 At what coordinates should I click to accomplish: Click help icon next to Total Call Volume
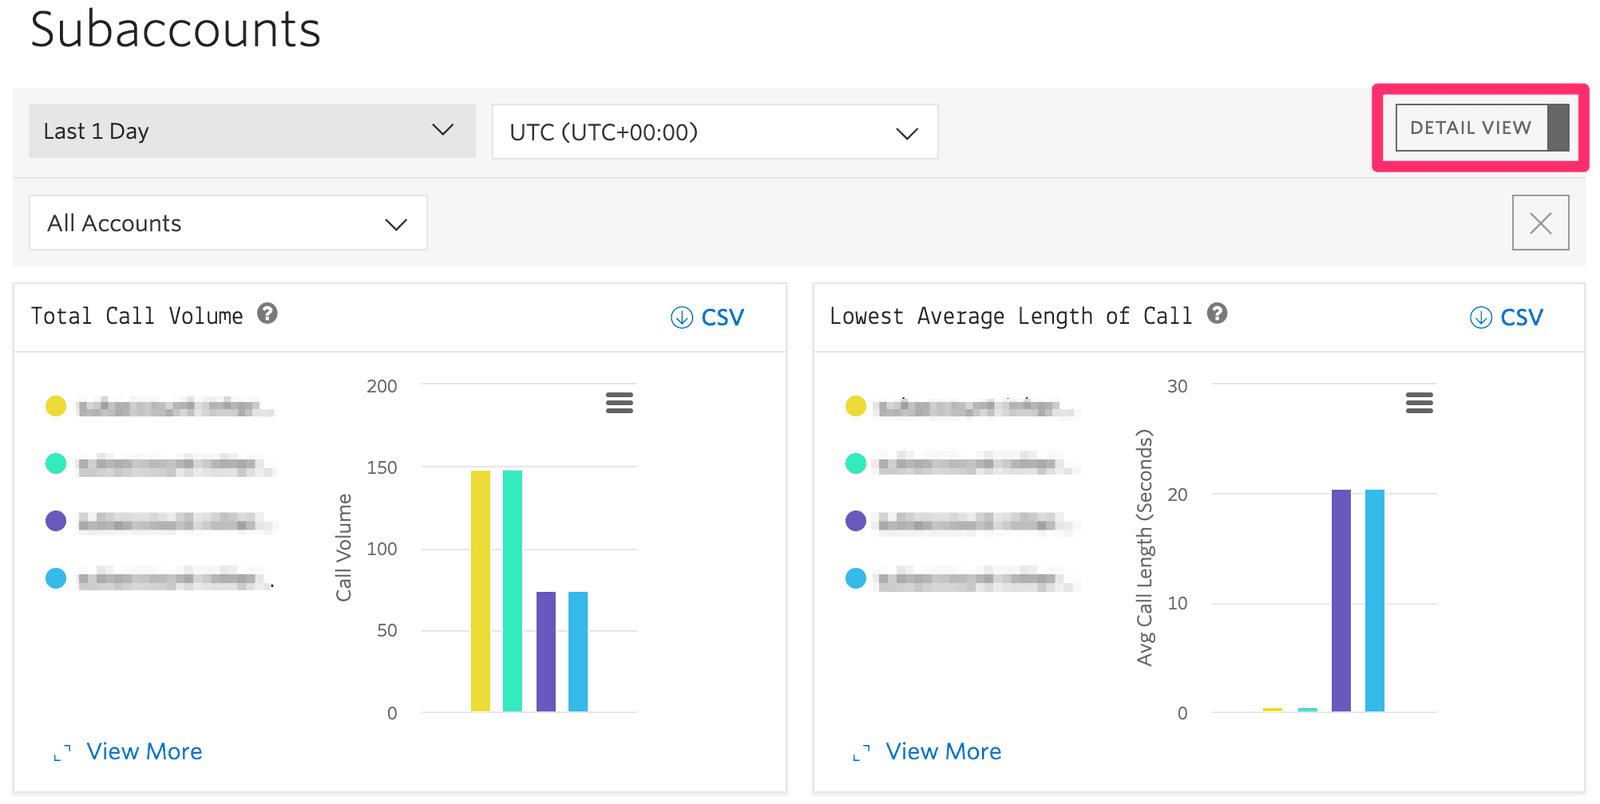coord(267,314)
